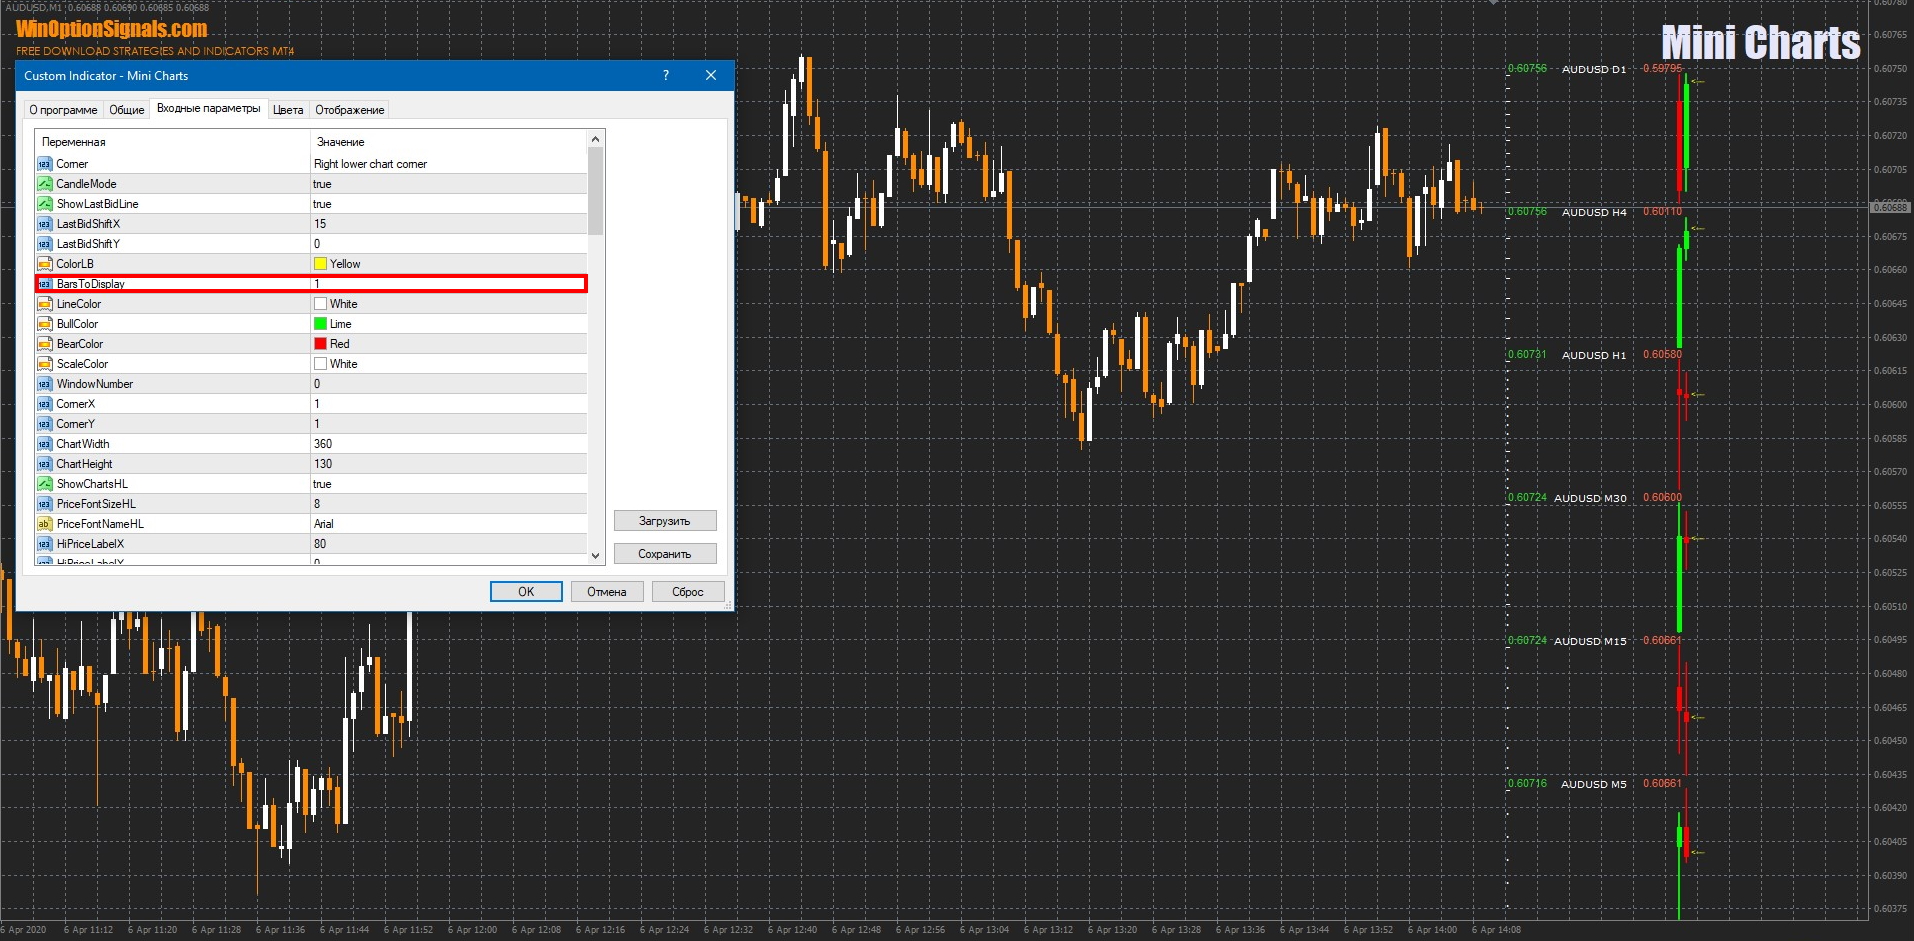Open the Отображение tab
This screenshot has height=941, width=1914.
point(349,110)
